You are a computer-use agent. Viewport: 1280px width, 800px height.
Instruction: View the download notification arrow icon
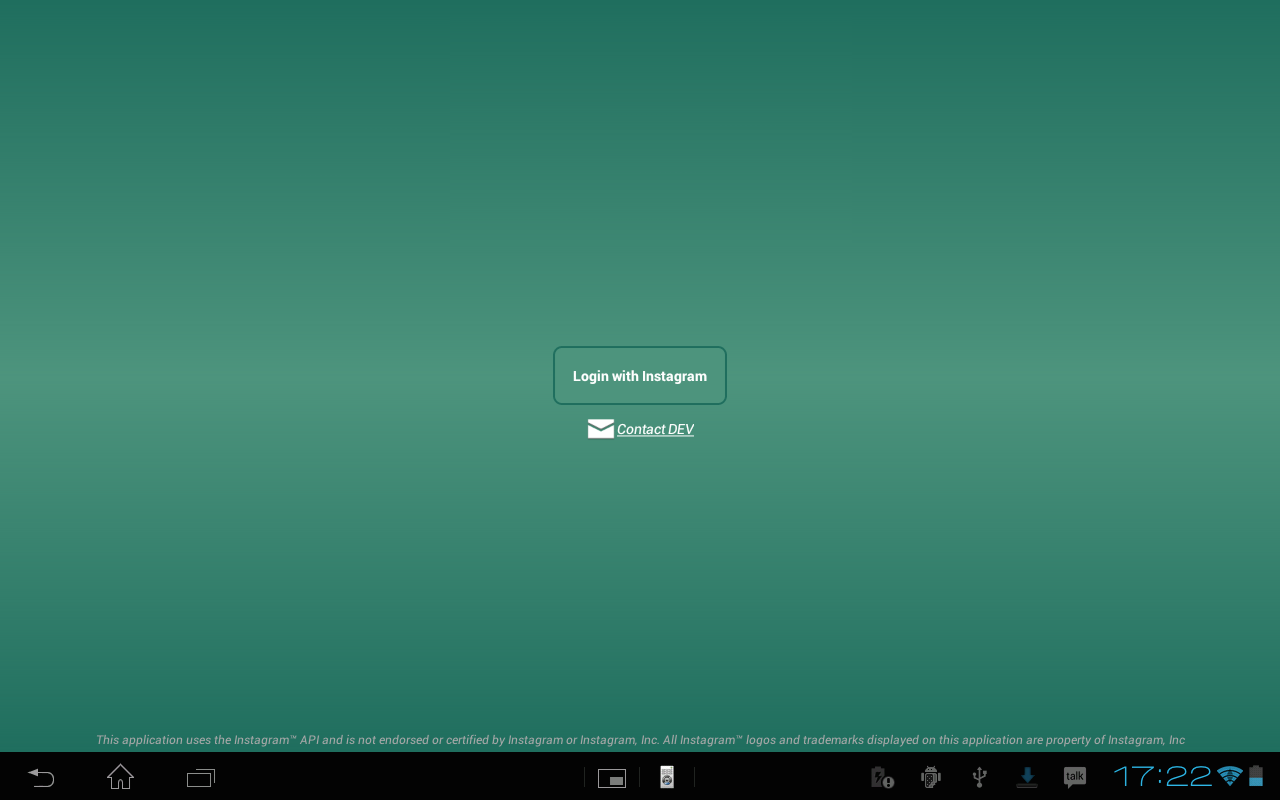[x=1027, y=777]
